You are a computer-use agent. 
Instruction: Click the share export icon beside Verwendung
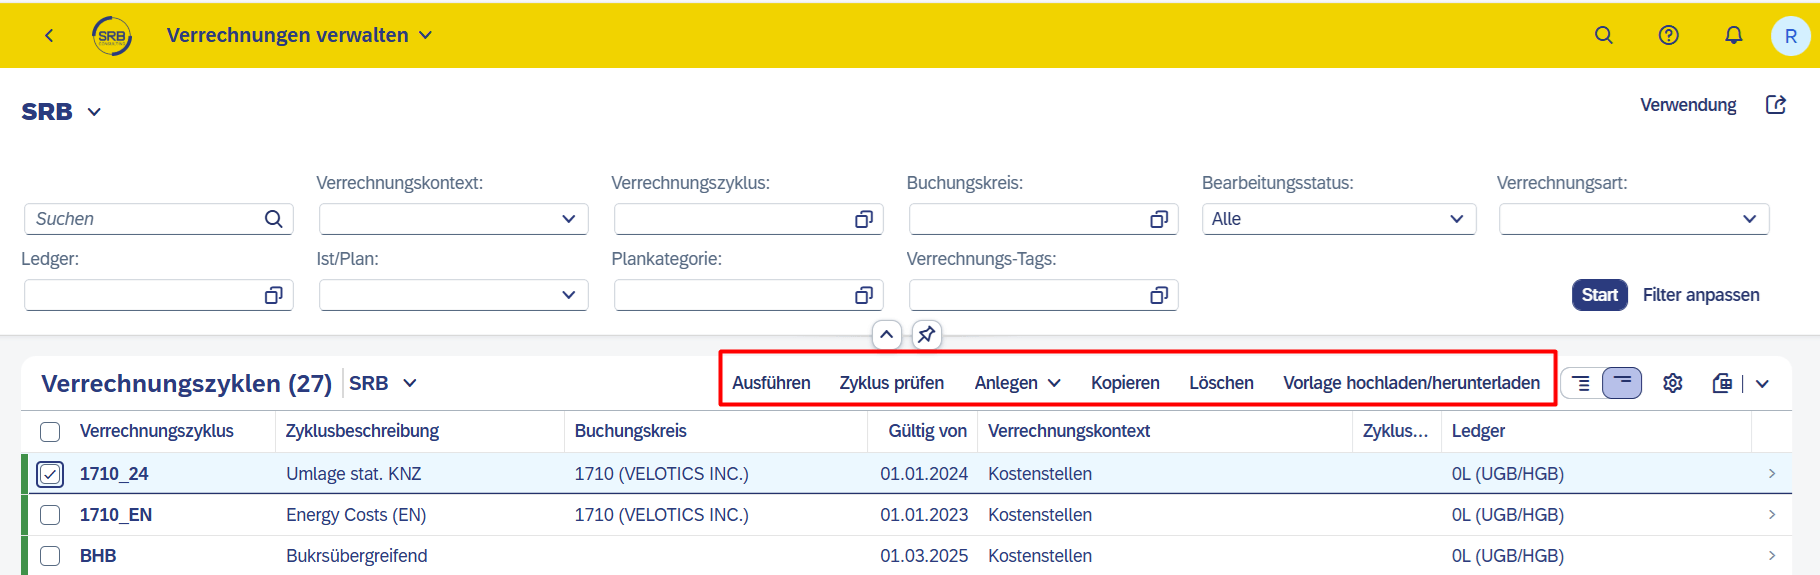(1776, 105)
